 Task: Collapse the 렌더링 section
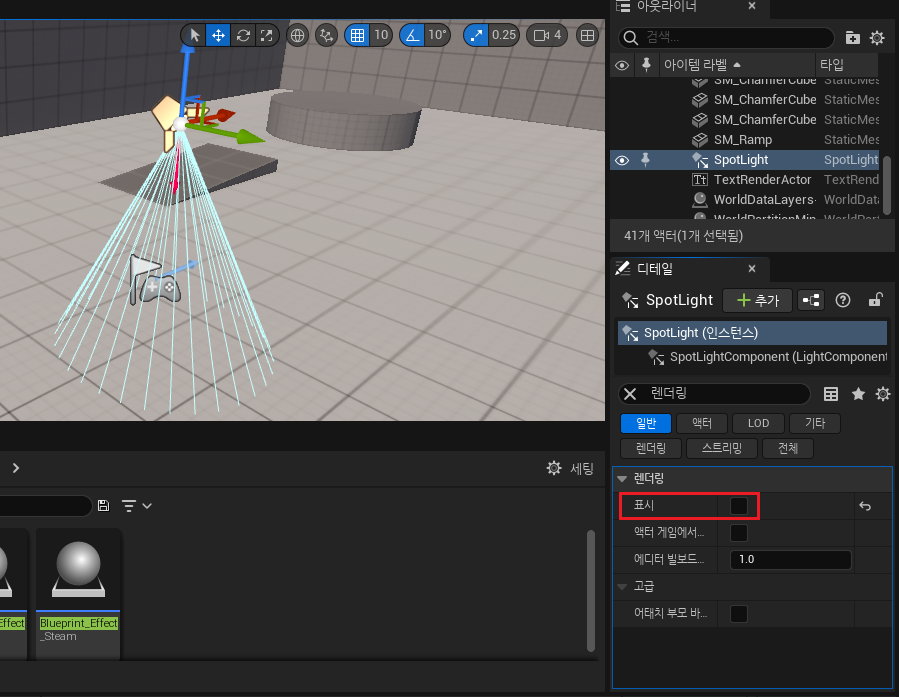click(622, 479)
